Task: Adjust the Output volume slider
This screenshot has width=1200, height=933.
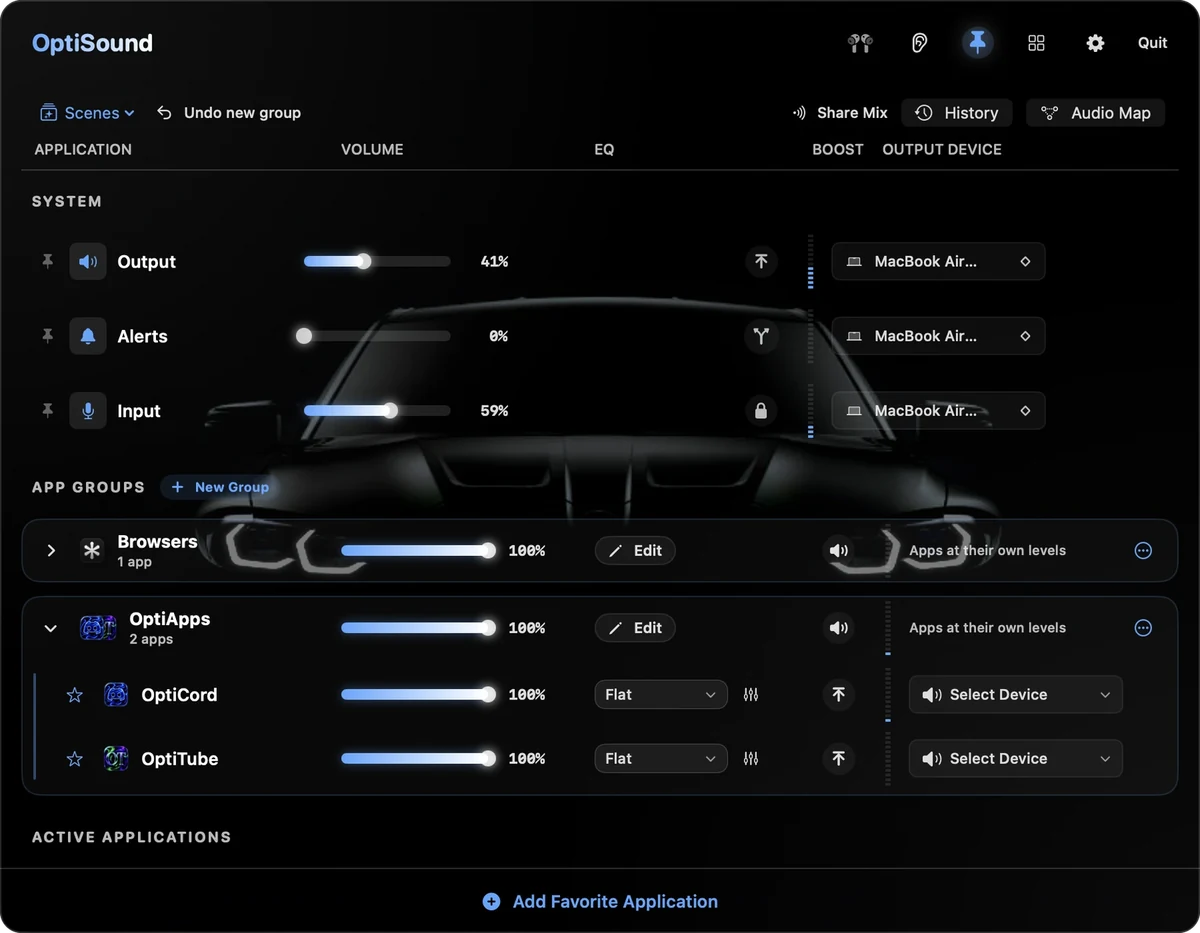Action: coord(377,261)
